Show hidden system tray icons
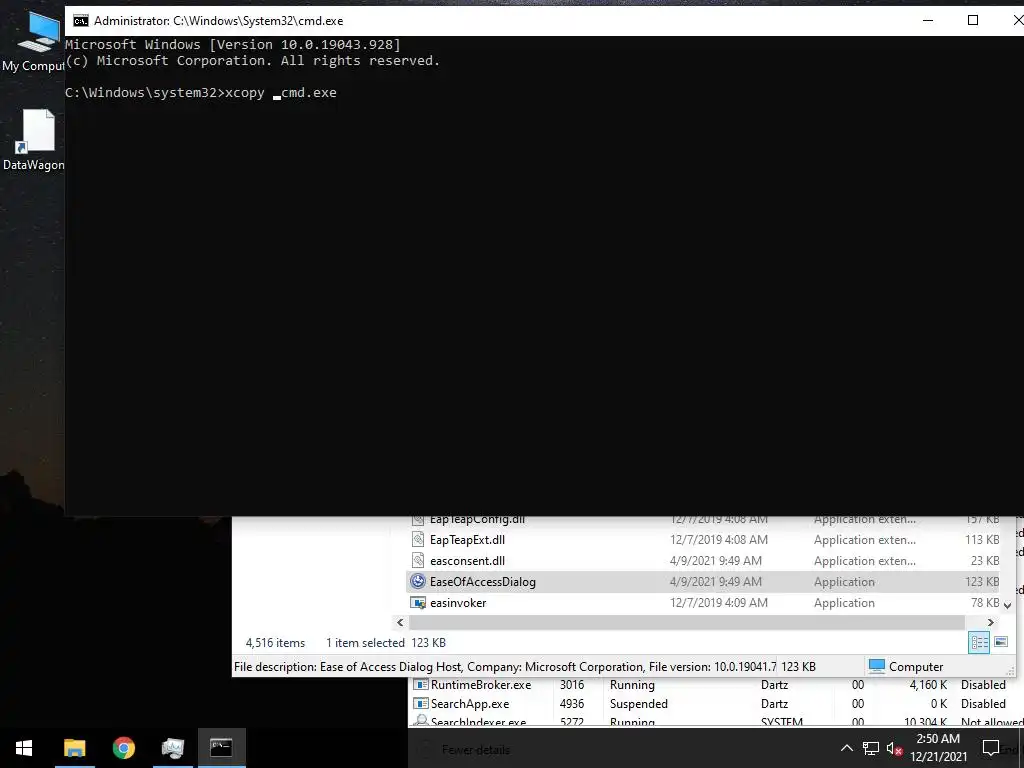The image size is (1024, 768). pos(846,748)
